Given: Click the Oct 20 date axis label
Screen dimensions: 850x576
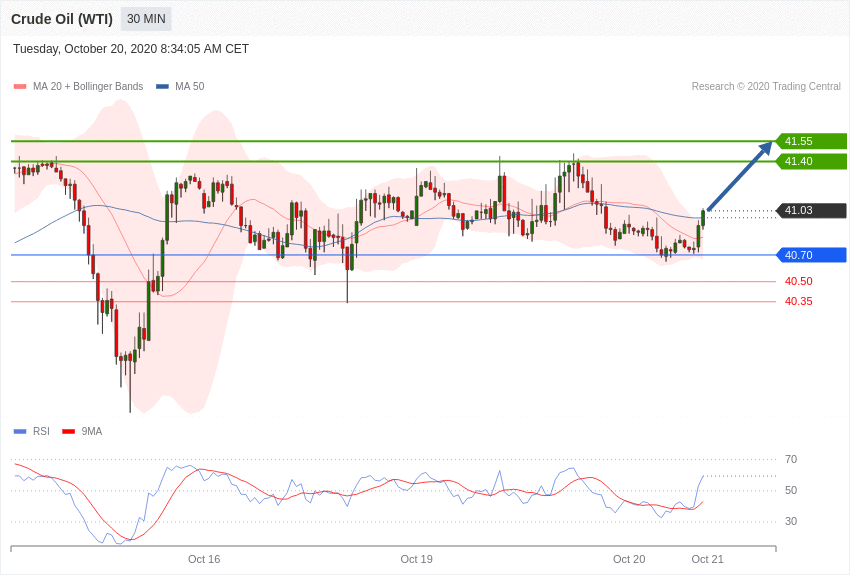Looking at the screenshot, I should 629,559.
